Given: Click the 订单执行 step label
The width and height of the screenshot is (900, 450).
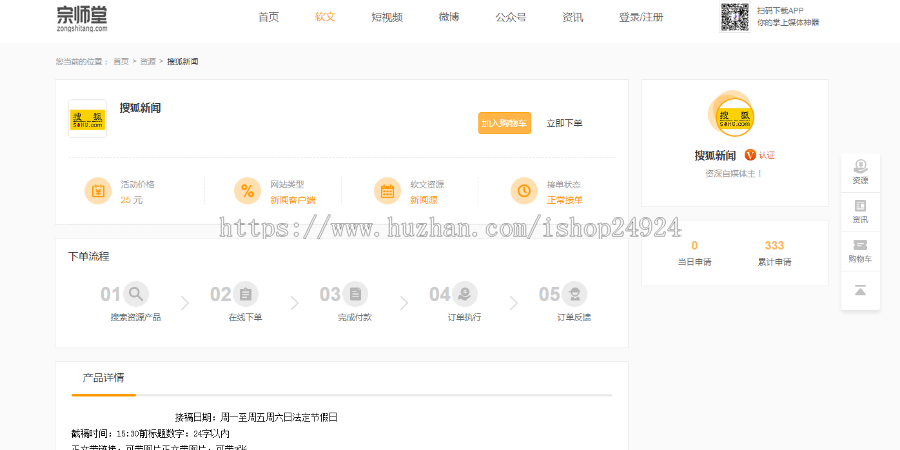Looking at the screenshot, I should click(464, 317).
